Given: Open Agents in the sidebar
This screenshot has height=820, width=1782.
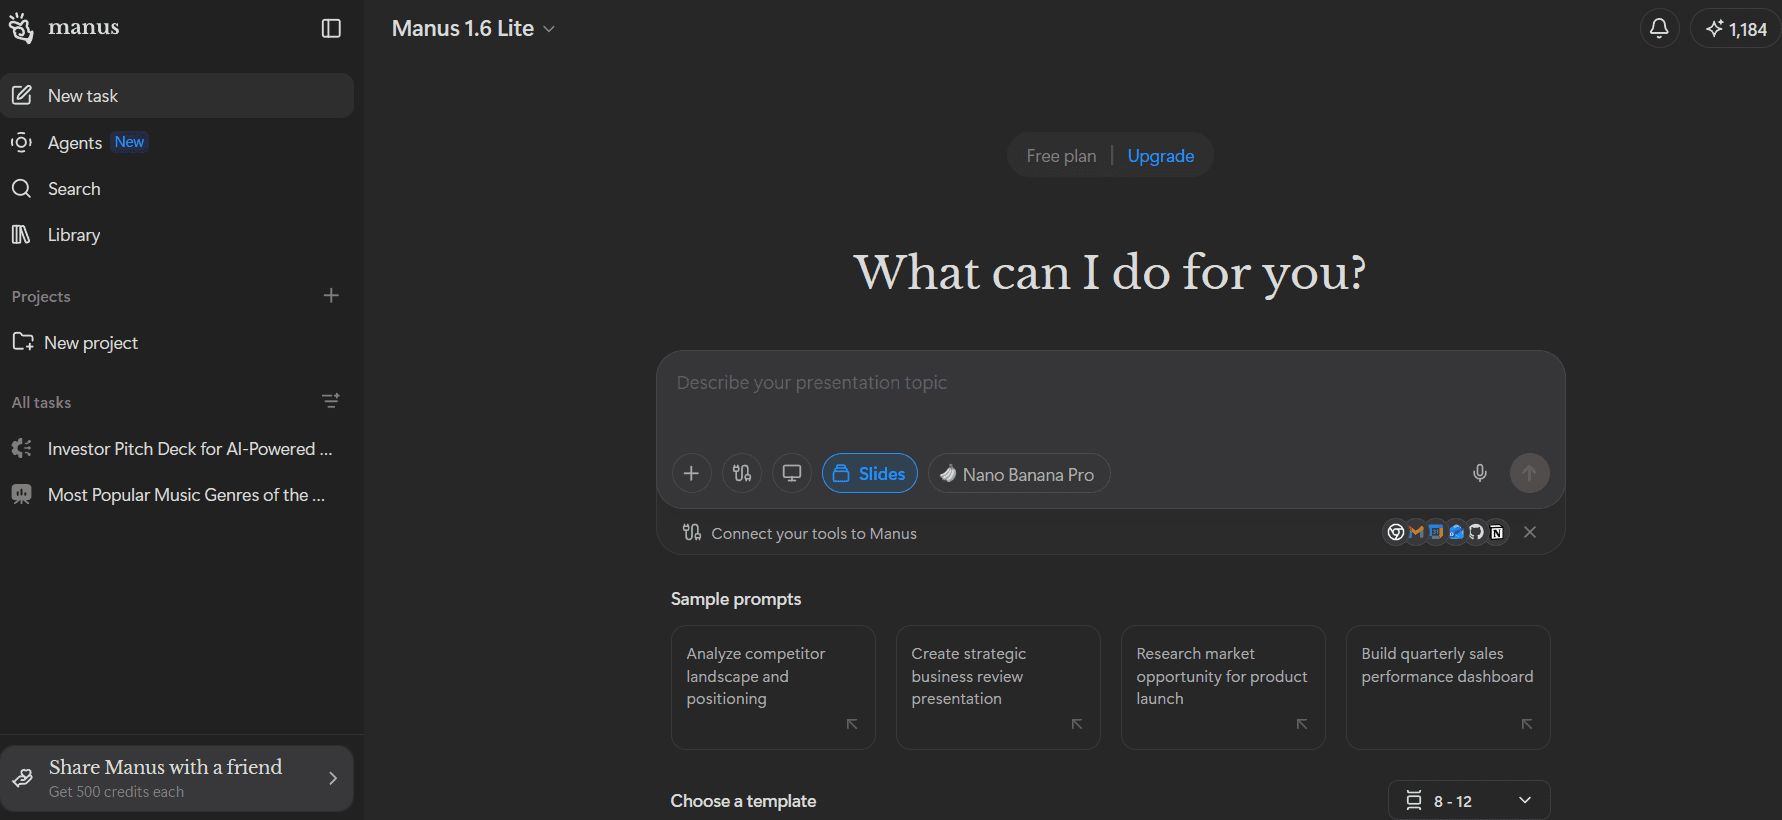Looking at the screenshot, I should coord(75,143).
